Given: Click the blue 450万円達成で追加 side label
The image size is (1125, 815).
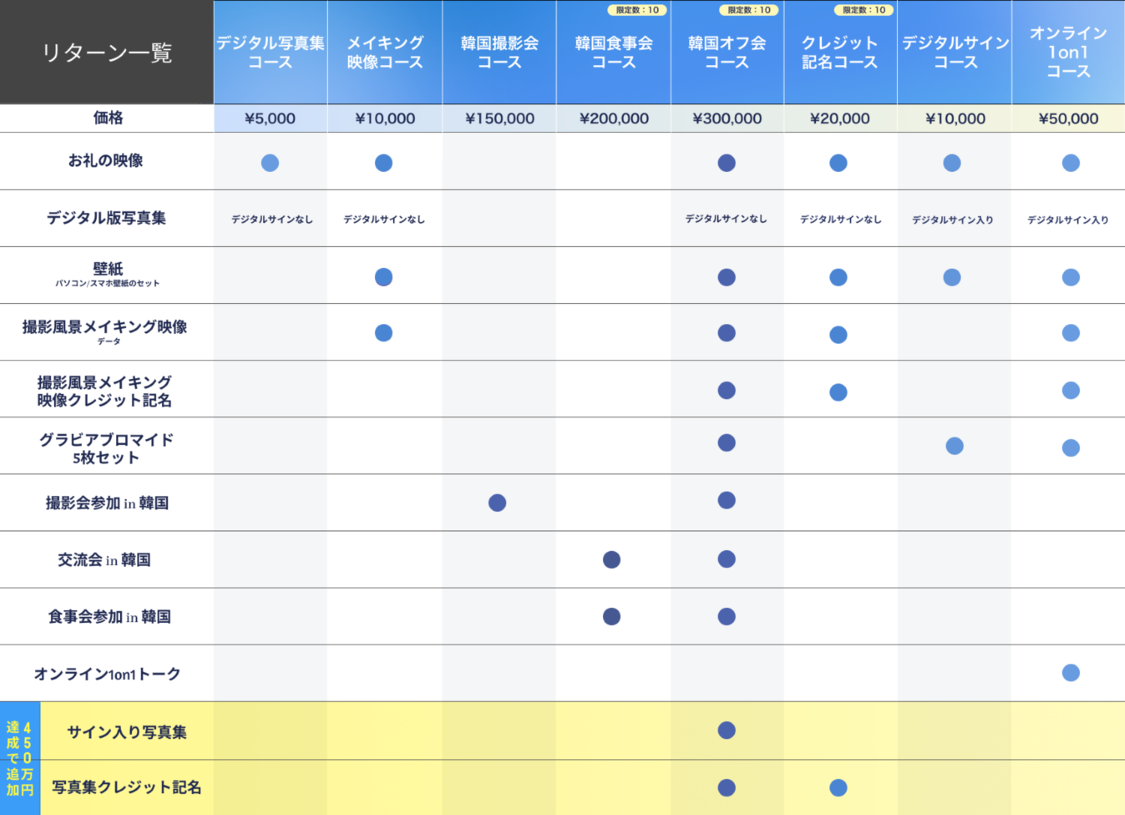Looking at the screenshot, I should coord(20,758).
